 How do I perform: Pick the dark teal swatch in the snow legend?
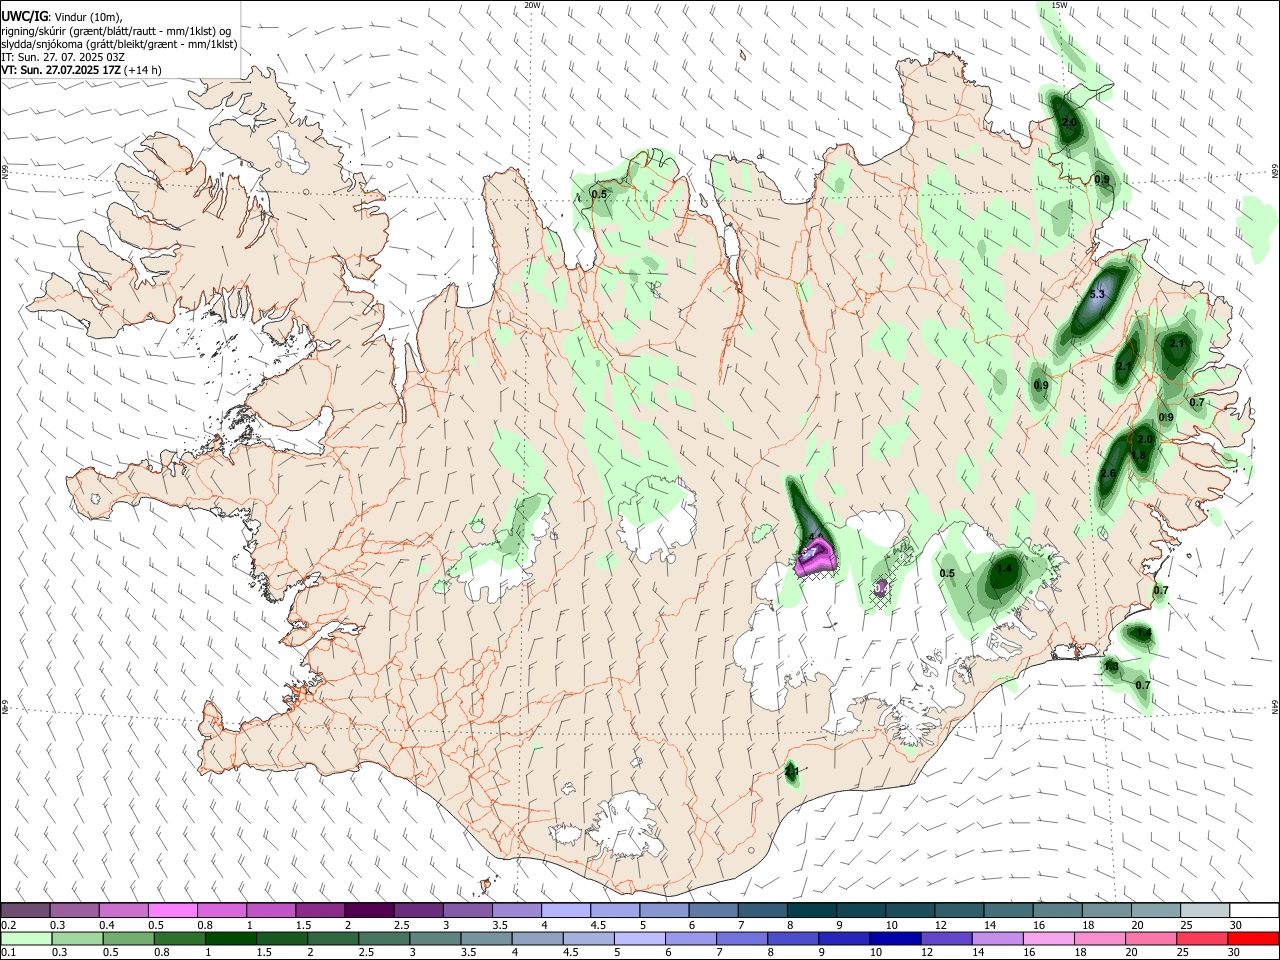pyautogui.click(x=812, y=911)
